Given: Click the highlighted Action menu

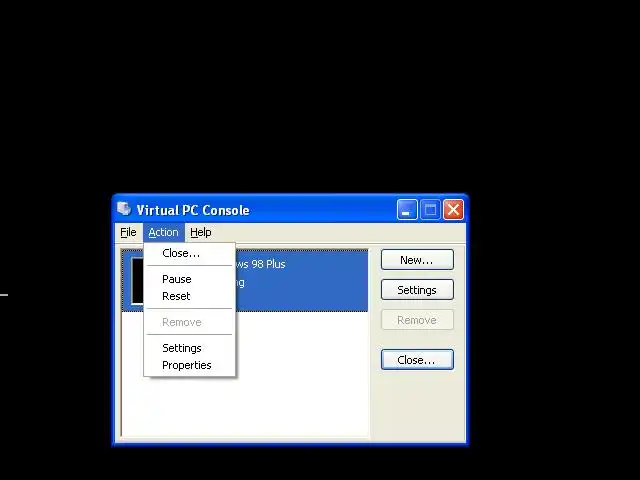Looking at the screenshot, I should pyautogui.click(x=163, y=232).
